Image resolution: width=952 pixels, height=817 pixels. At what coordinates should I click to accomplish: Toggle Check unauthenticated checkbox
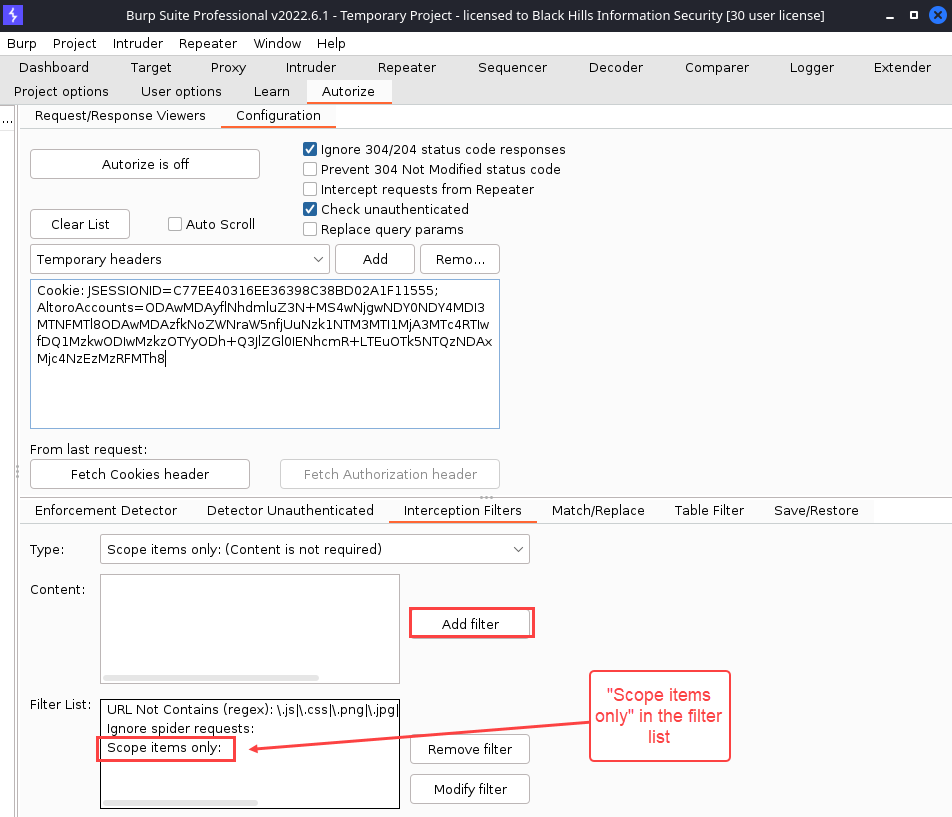click(x=310, y=209)
